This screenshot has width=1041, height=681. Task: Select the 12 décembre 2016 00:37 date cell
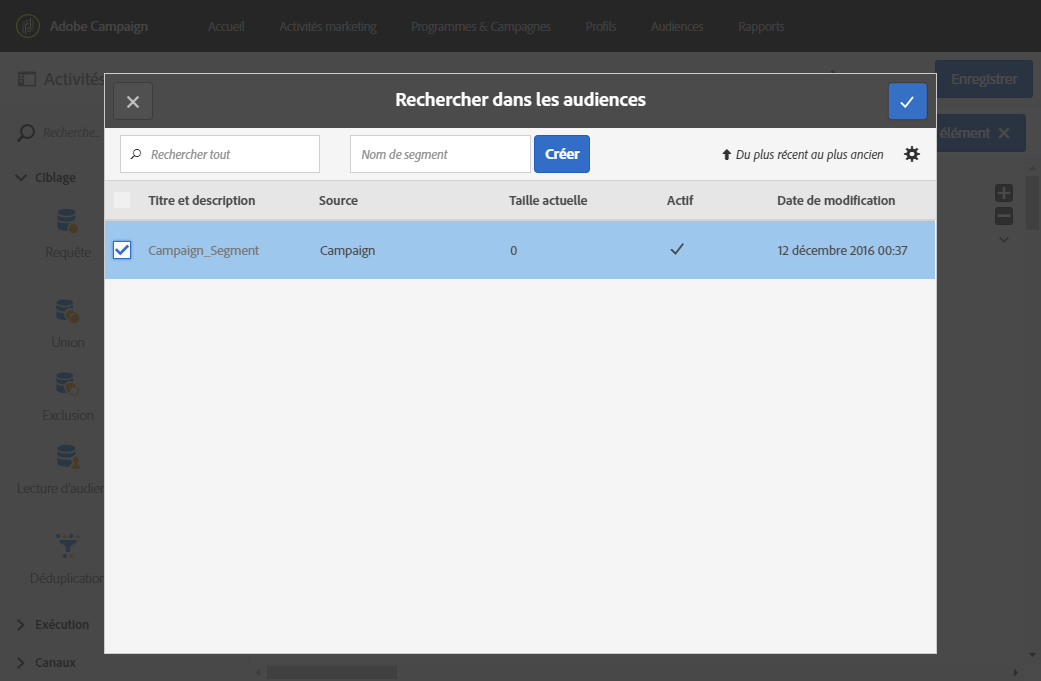[842, 250]
